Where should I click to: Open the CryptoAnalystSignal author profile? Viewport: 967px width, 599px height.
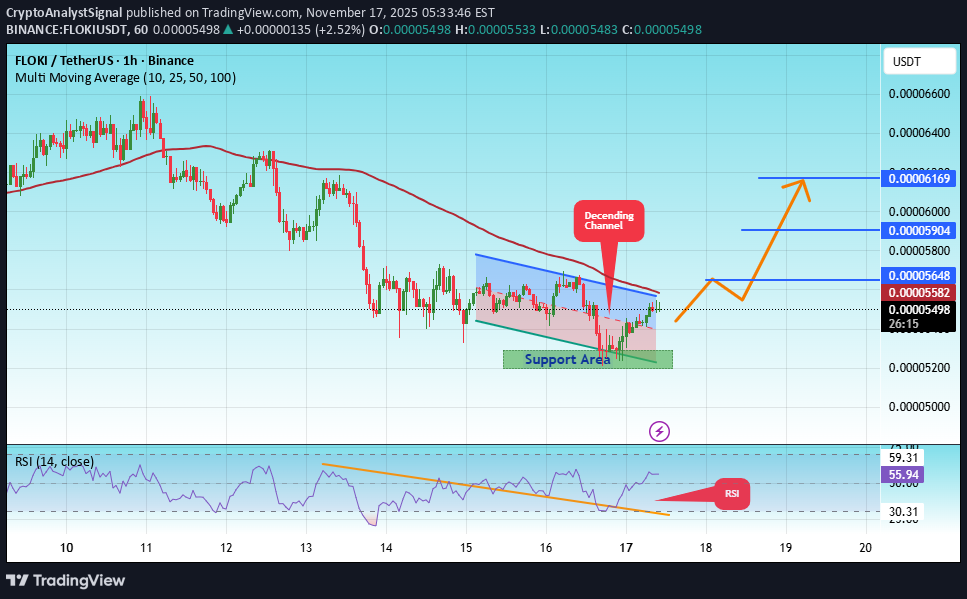point(62,13)
